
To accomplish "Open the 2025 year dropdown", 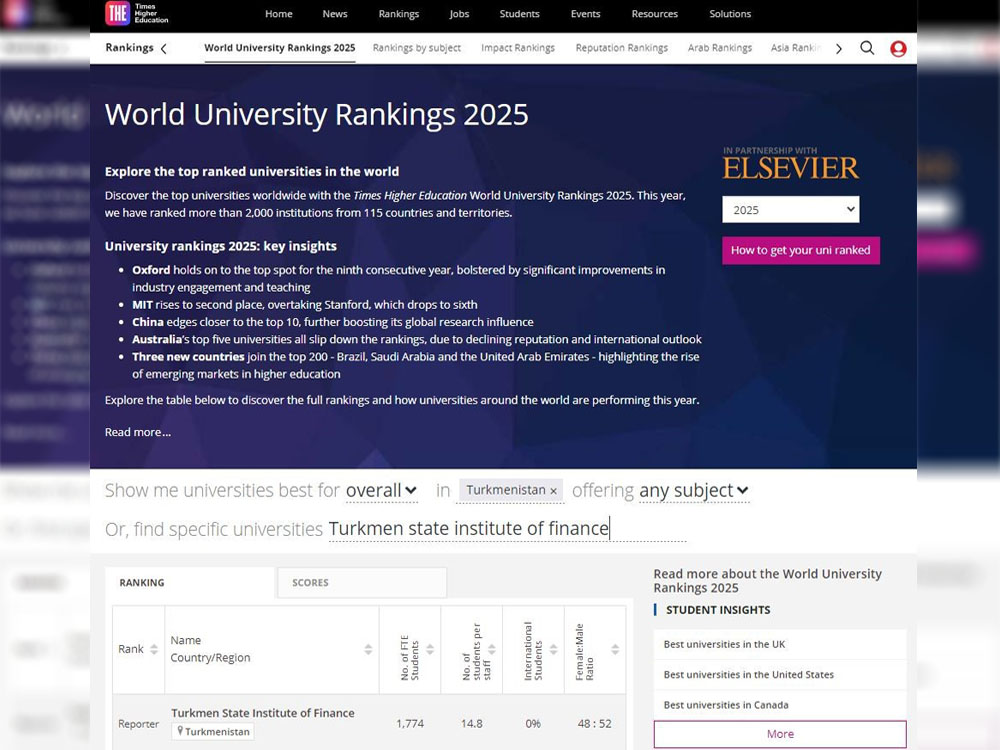I will (790, 210).
